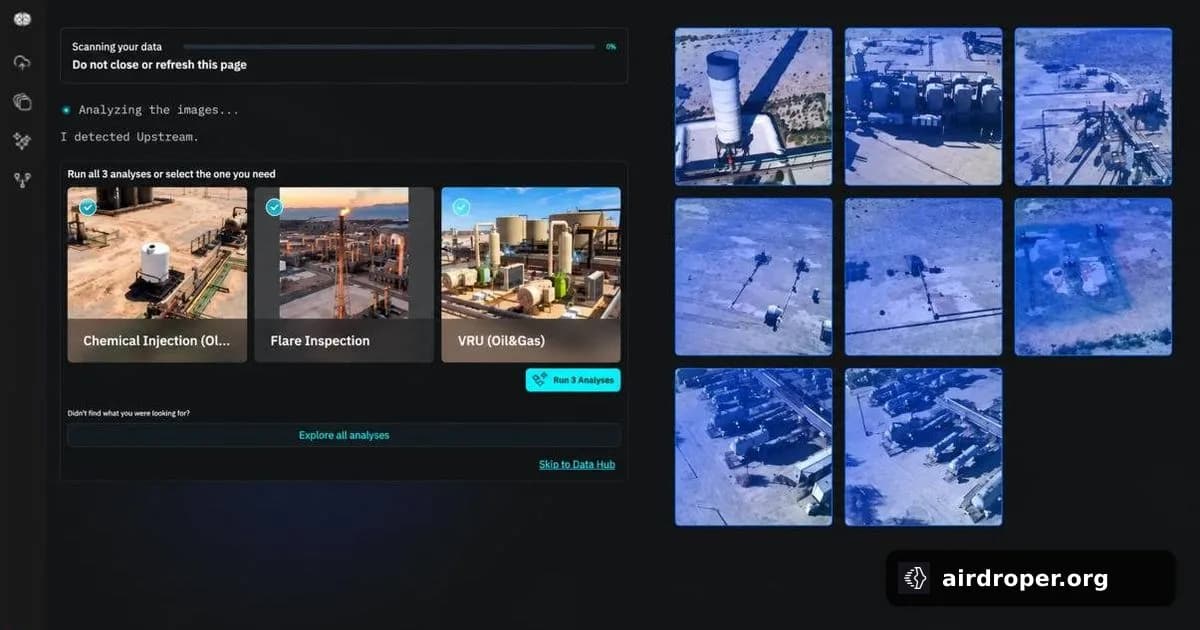Click the 0% progress value

pos(611,47)
